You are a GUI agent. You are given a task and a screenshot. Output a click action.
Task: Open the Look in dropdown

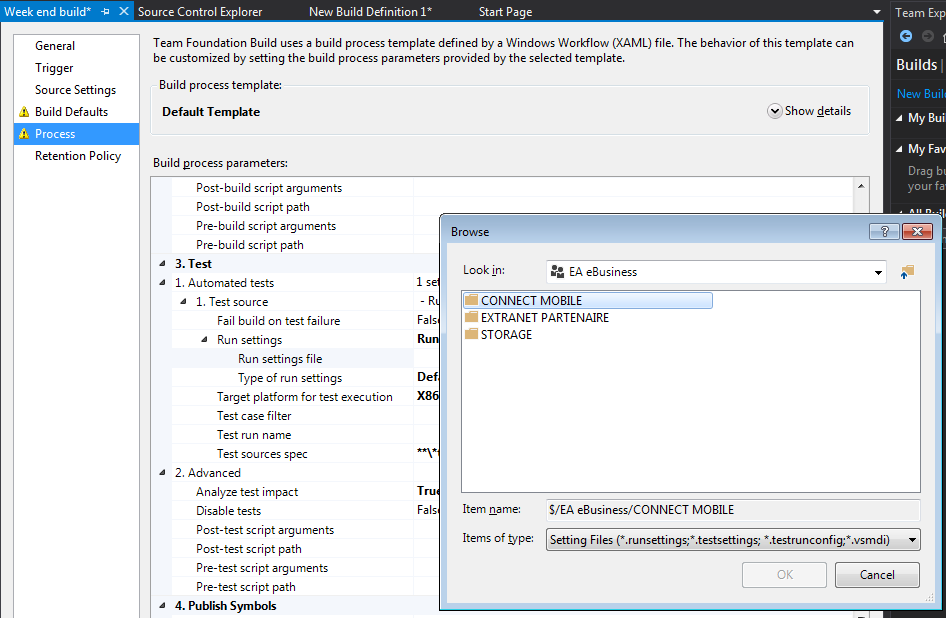click(878, 273)
